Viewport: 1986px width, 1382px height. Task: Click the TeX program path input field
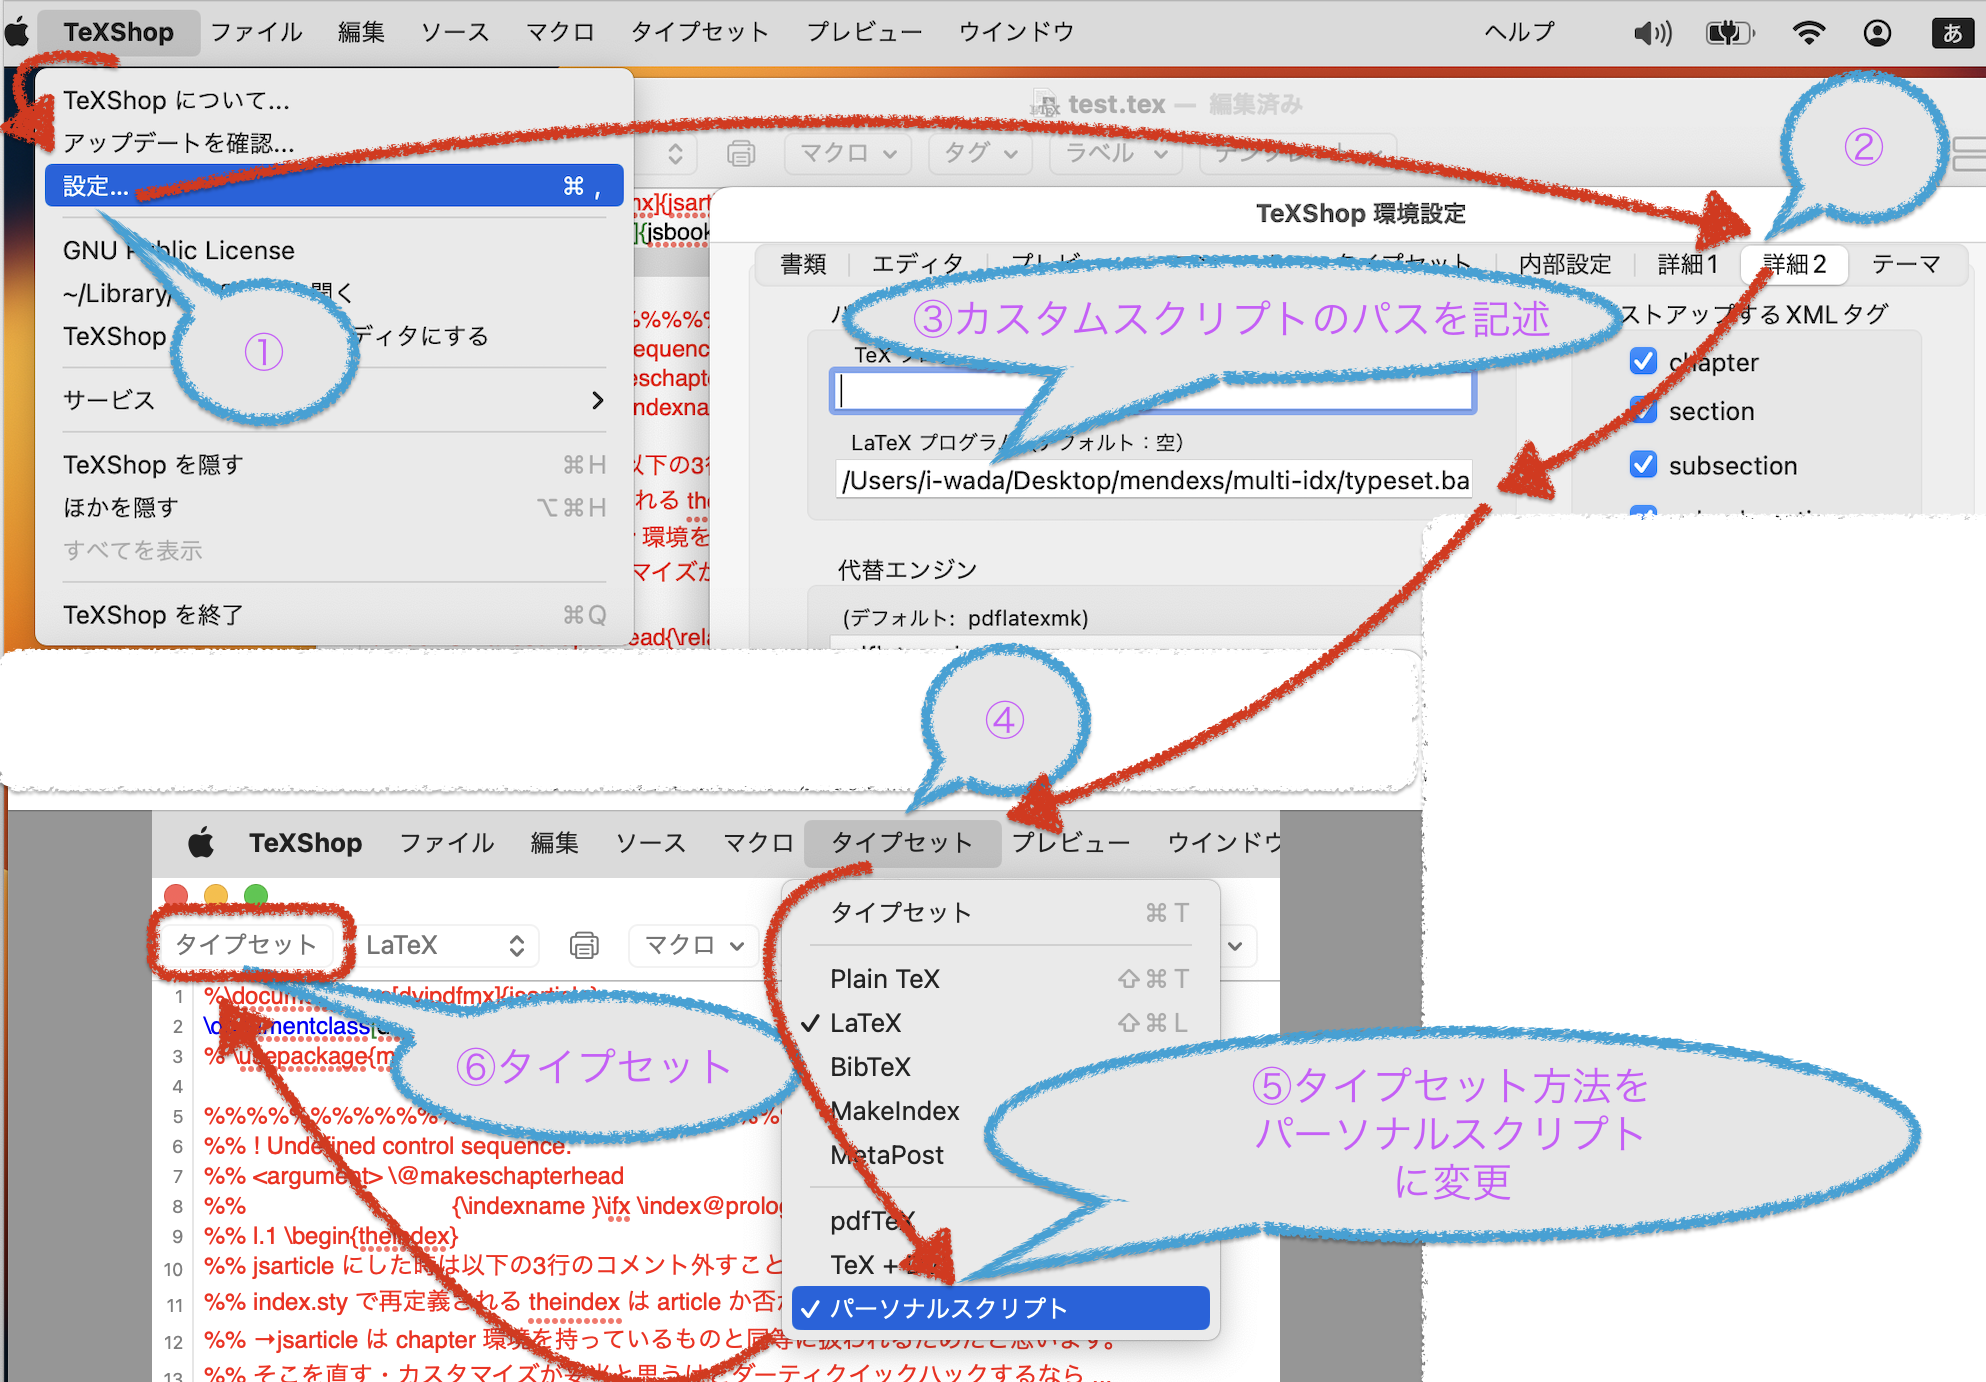pos(1153,392)
